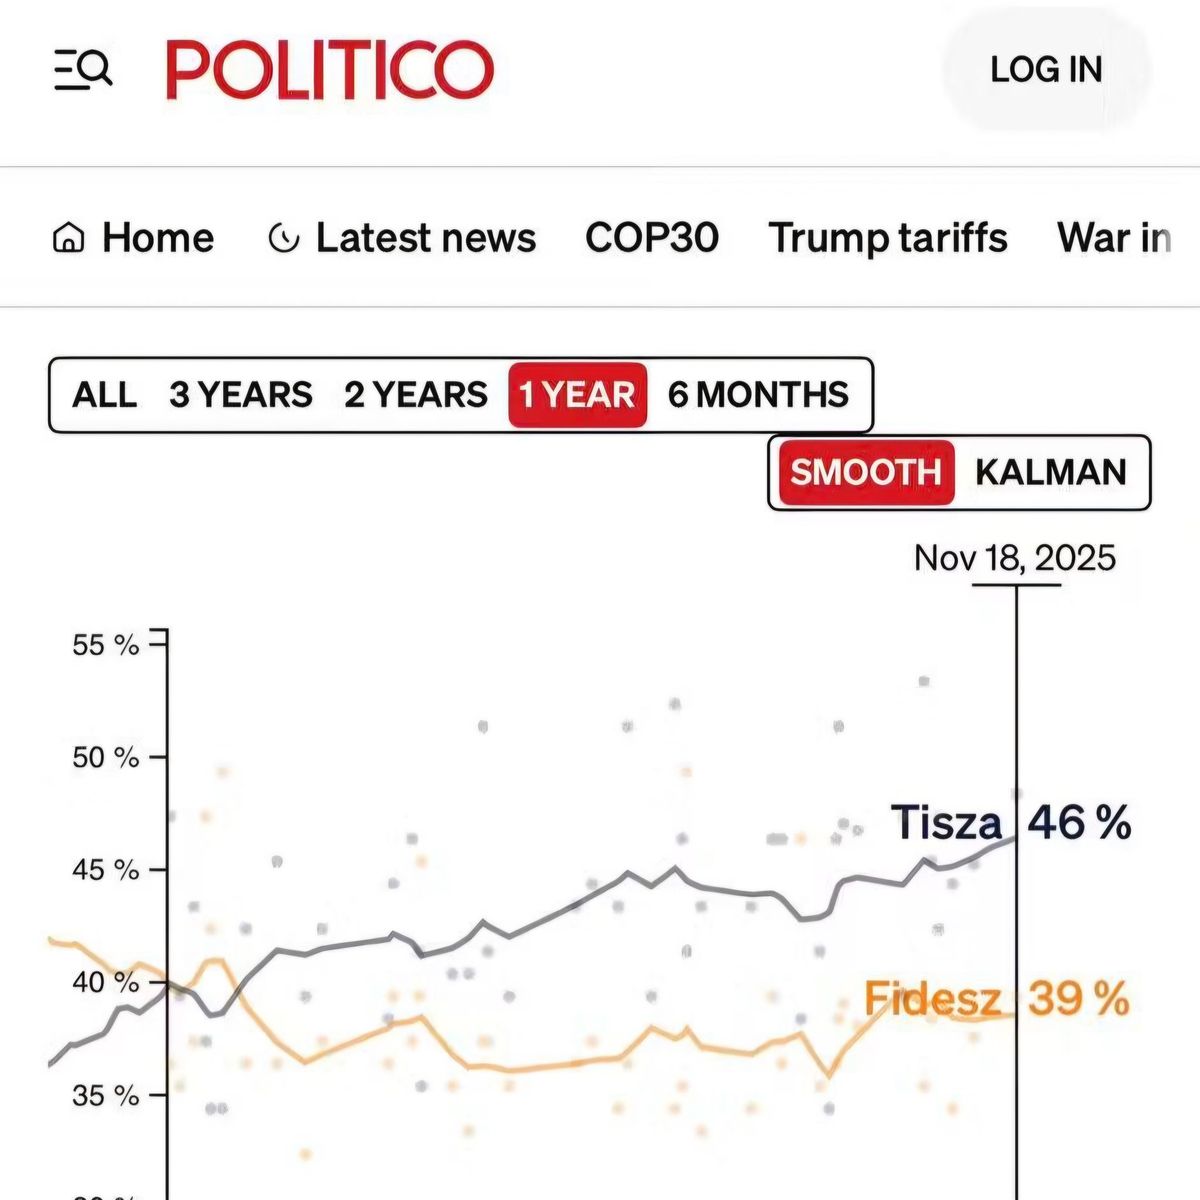Open the COP30 nav item
Image resolution: width=1200 pixels, height=1200 pixels.
[x=652, y=238]
